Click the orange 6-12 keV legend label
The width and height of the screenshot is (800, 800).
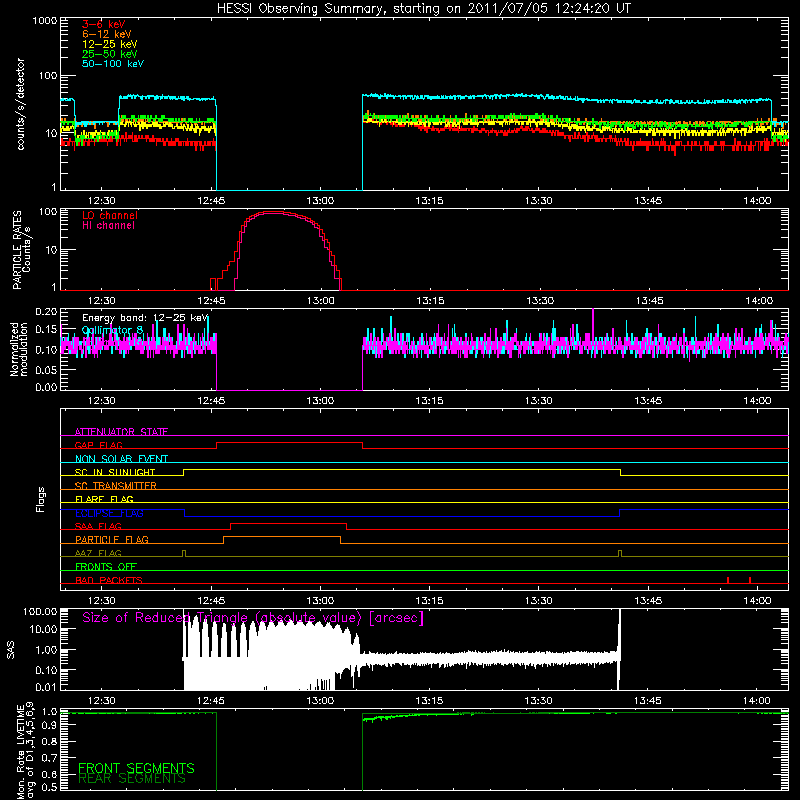pyautogui.click(x=106, y=34)
